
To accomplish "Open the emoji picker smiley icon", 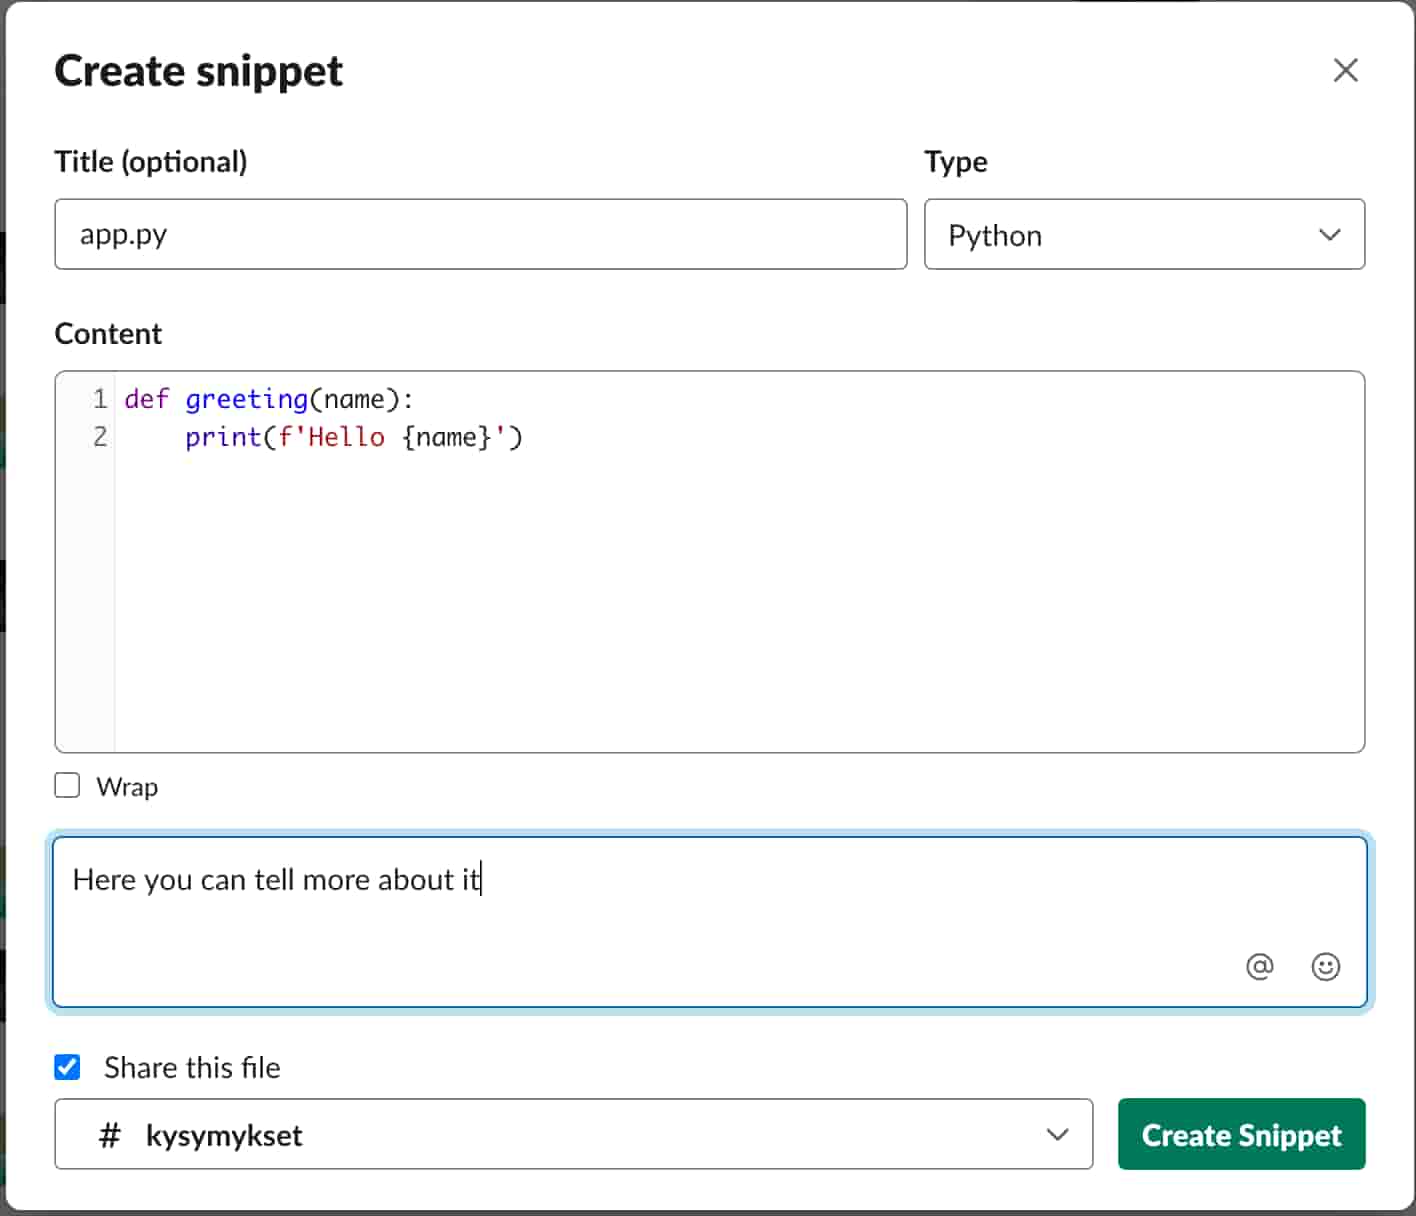I will point(1325,966).
